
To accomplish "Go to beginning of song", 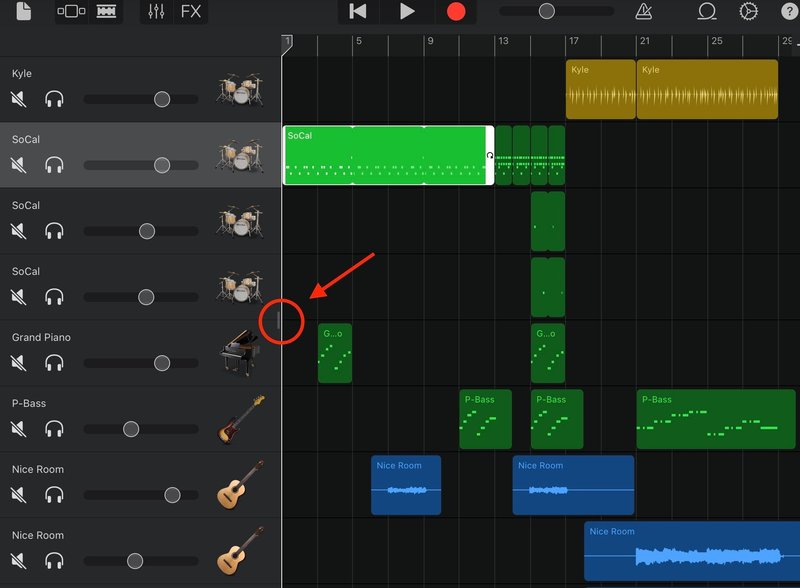I will point(358,11).
